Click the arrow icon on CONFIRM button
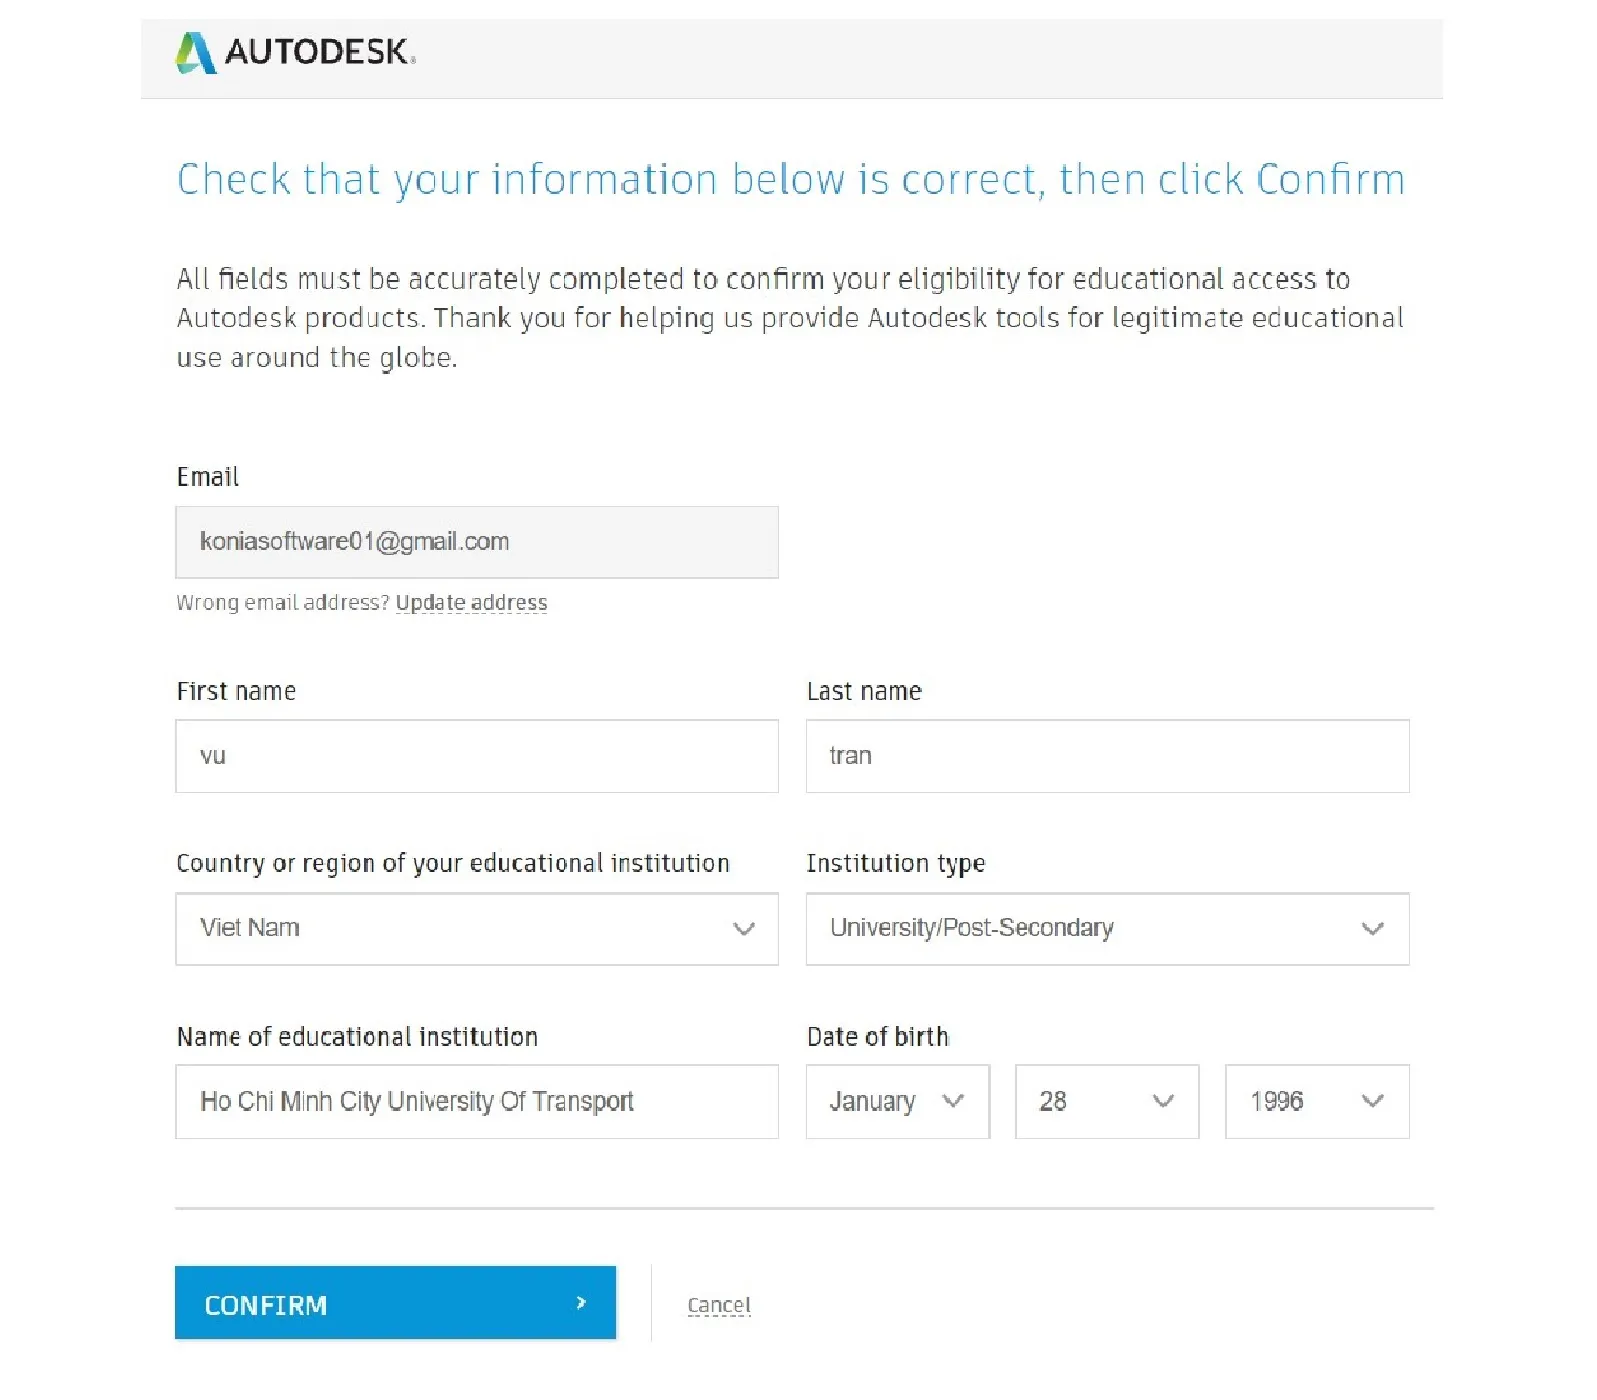This screenshot has height=1400, width=1597. [581, 1303]
